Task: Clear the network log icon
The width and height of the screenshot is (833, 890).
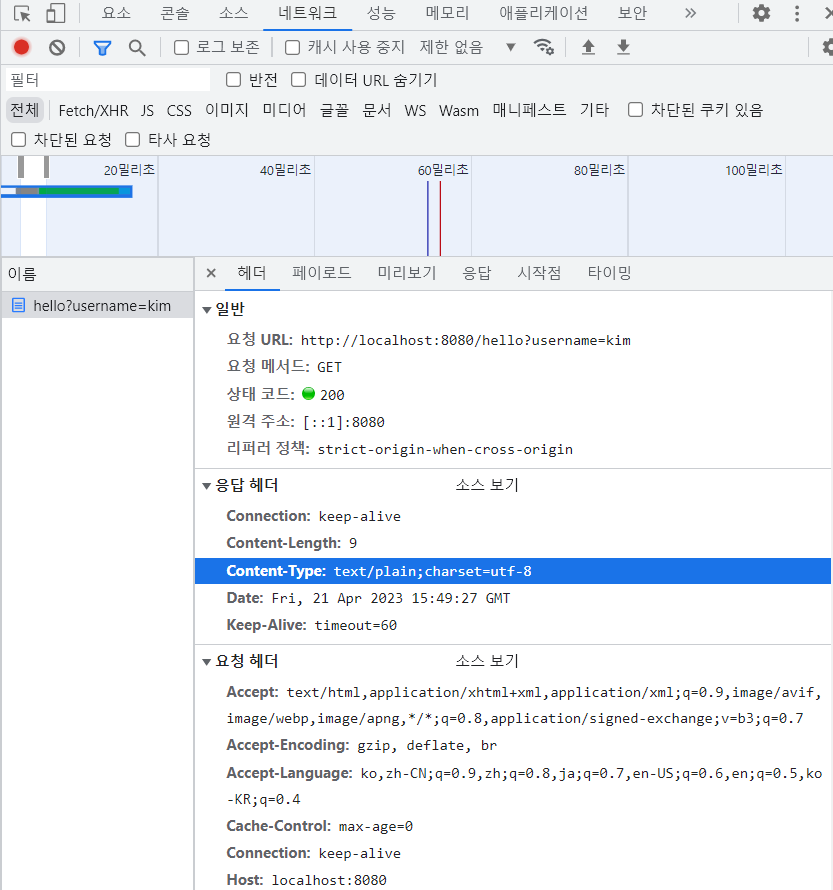Action: click(57, 47)
